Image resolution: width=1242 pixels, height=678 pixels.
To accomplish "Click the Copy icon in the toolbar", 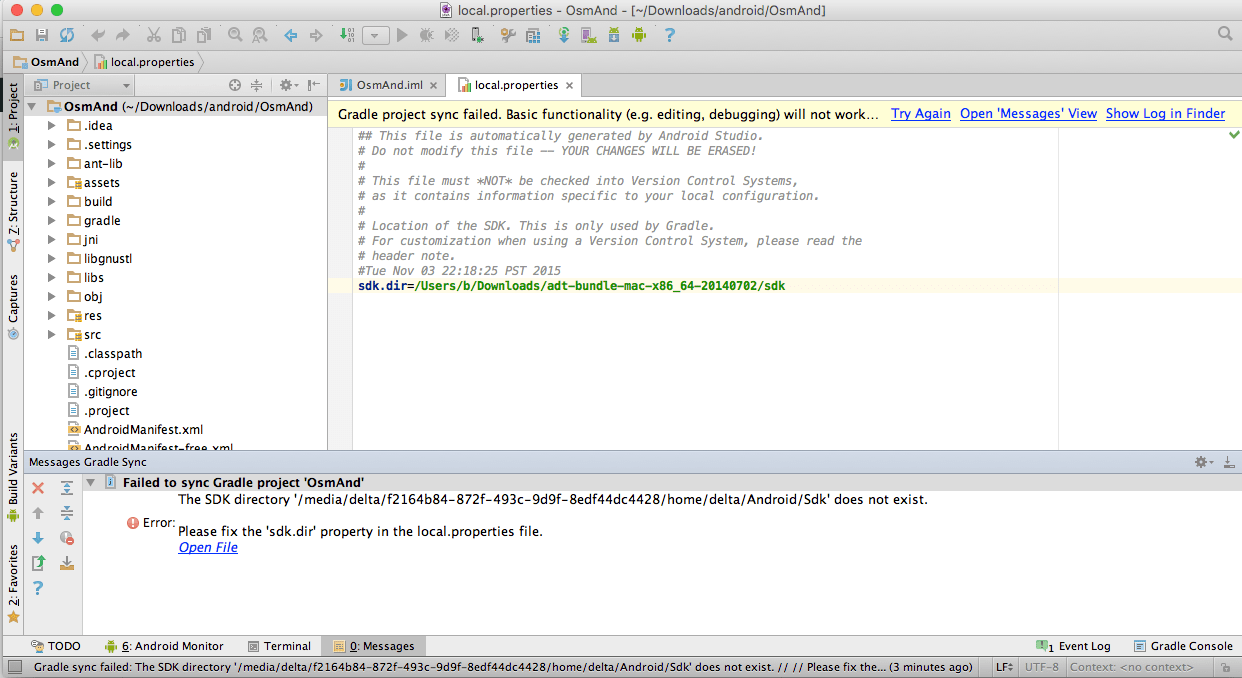I will (x=178, y=35).
